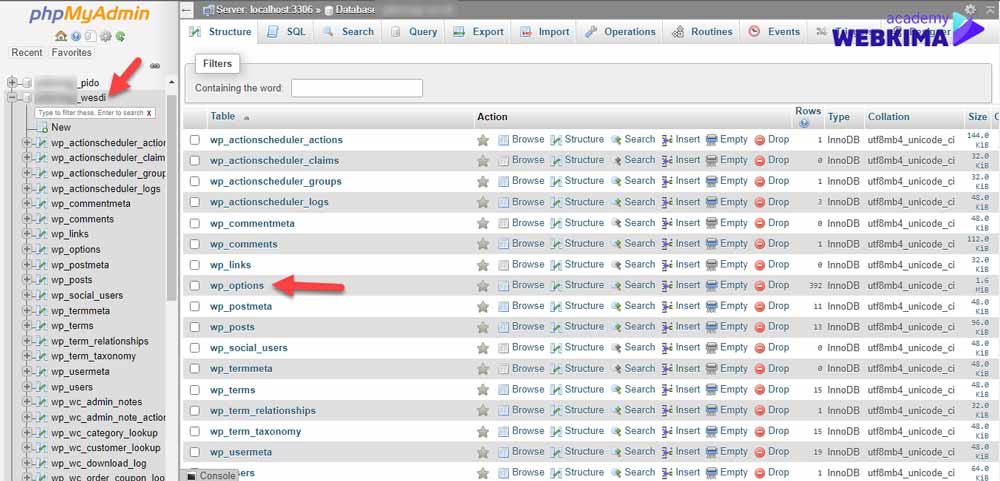The height and width of the screenshot is (481, 1000).
Task: Go to the Import tab
Action: point(545,32)
